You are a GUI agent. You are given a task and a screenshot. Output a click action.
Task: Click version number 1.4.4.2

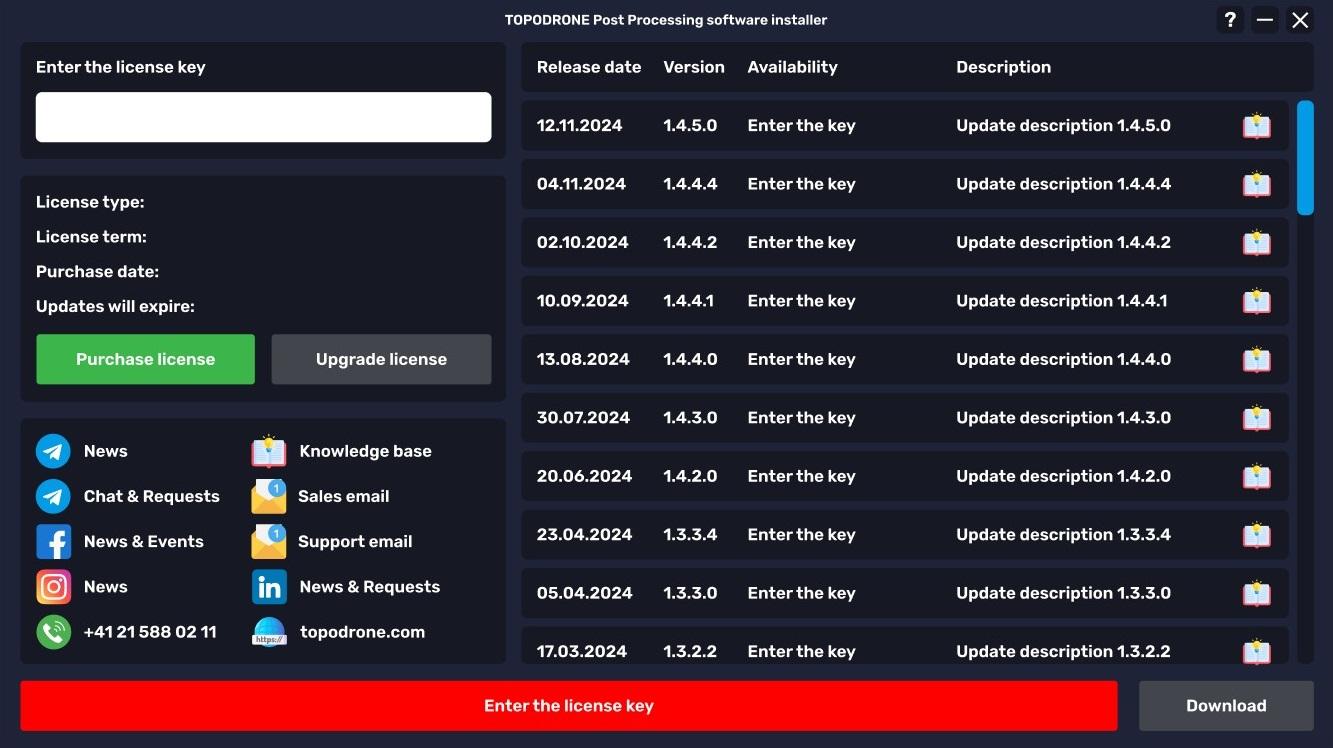(x=690, y=242)
